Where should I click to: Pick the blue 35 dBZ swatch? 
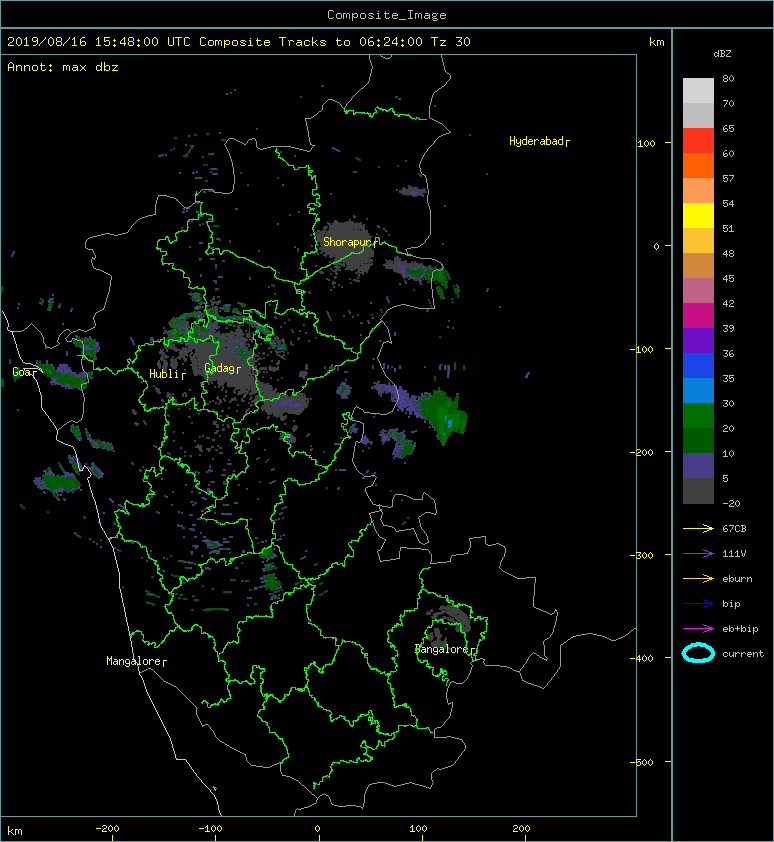coord(698,366)
